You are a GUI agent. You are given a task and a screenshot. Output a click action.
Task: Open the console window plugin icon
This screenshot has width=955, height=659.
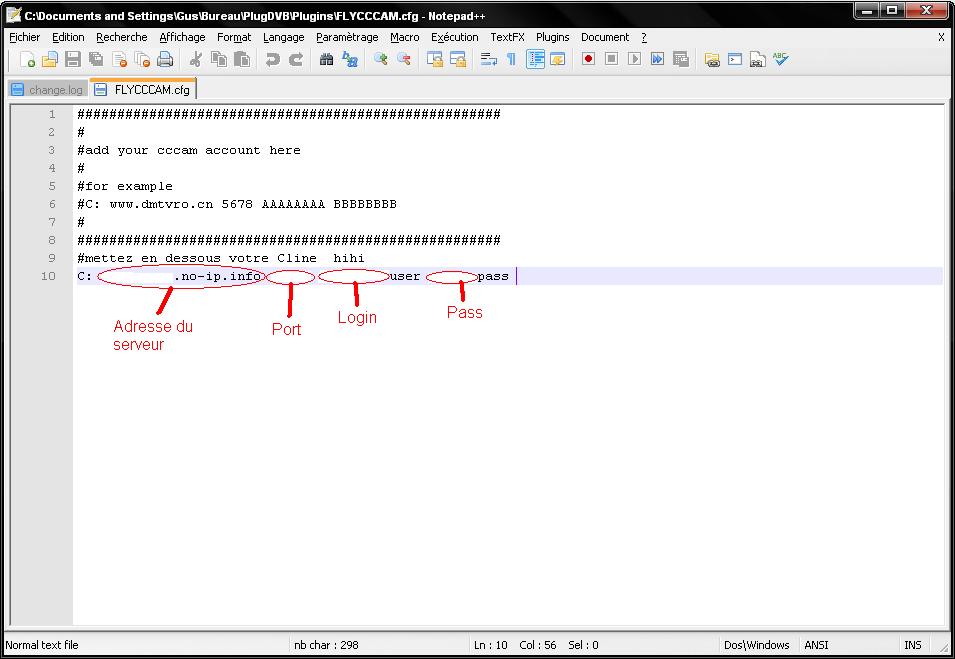[735, 59]
